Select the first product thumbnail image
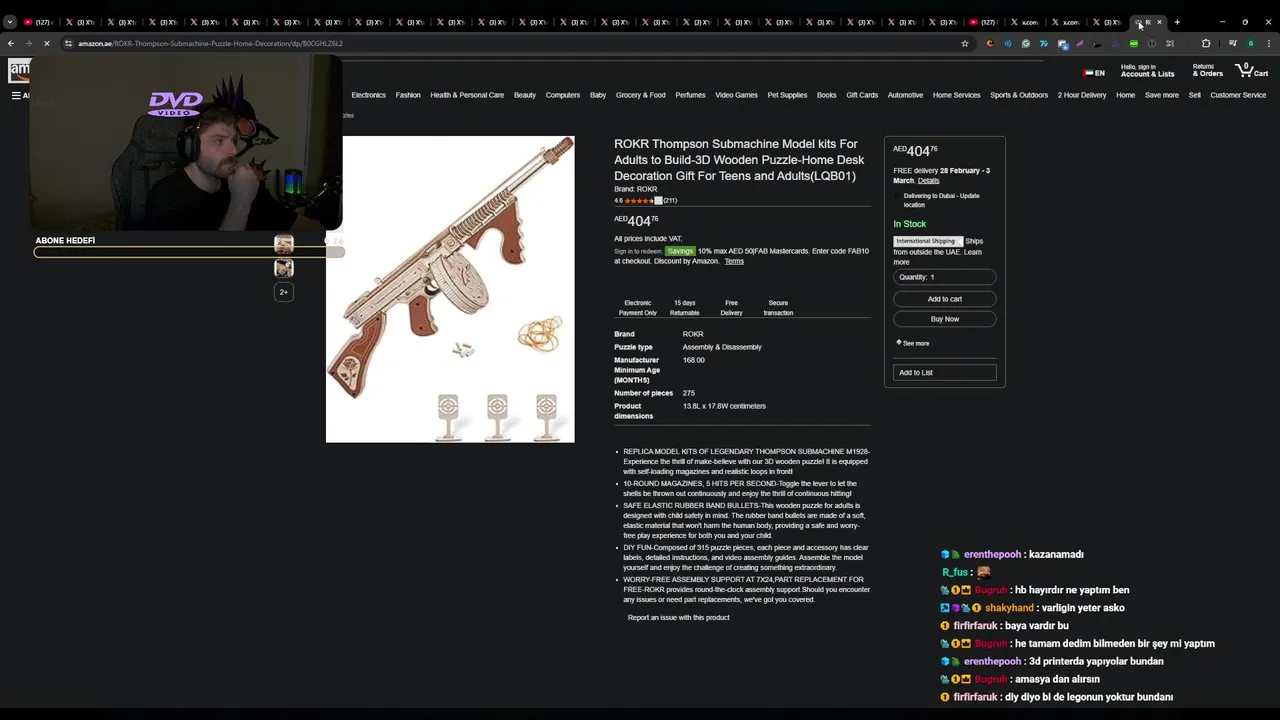The width and height of the screenshot is (1280, 720). click(x=284, y=244)
